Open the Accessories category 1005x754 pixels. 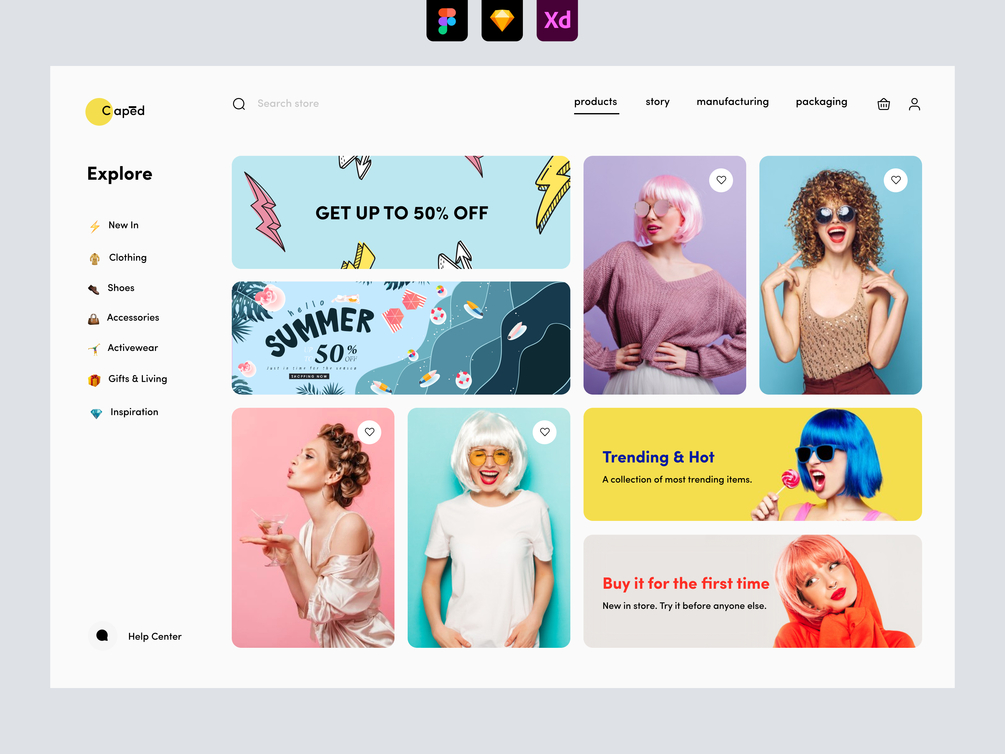point(124,318)
